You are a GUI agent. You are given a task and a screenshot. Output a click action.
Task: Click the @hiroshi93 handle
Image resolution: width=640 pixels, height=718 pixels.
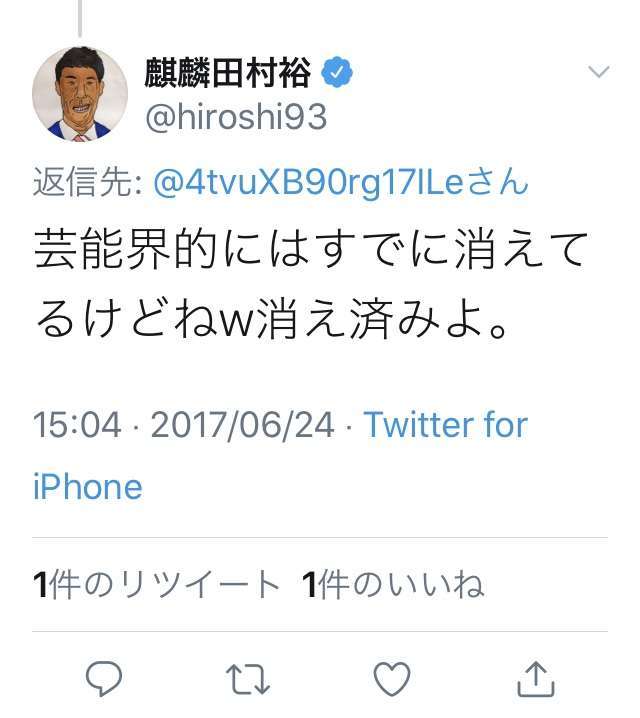coord(236,117)
